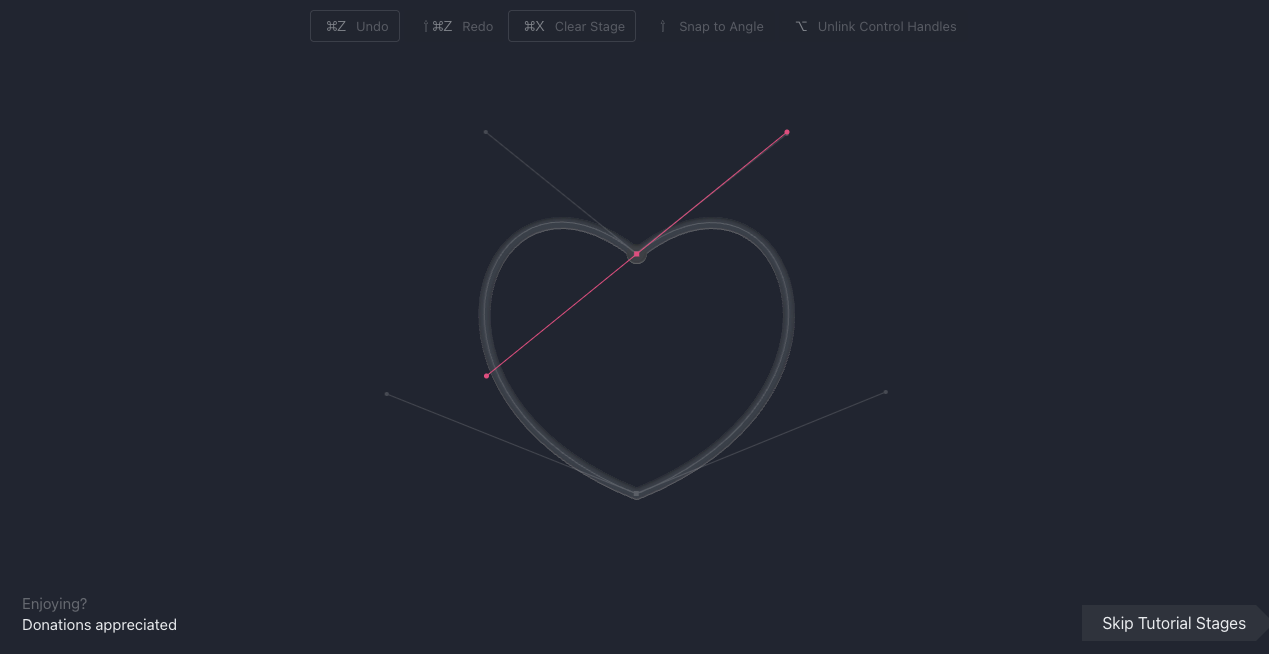Image resolution: width=1269 pixels, height=654 pixels.
Task: Skip Tutorial Stages using the bottom button
Action: click(x=1173, y=623)
